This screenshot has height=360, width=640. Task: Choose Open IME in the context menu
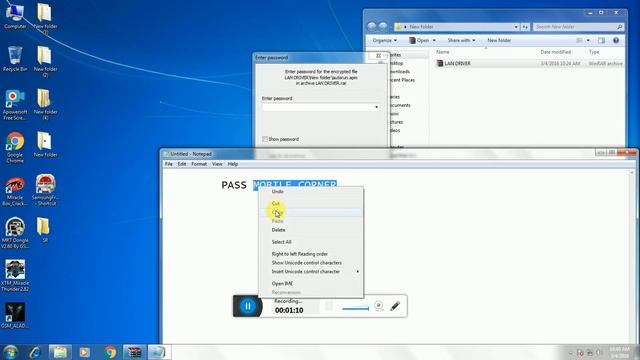click(x=311, y=283)
